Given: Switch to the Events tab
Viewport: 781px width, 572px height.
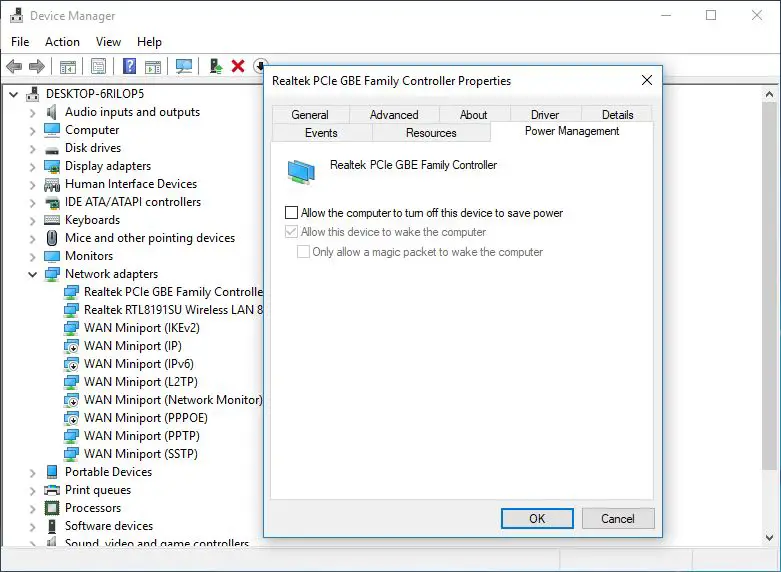Looking at the screenshot, I should pos(321,133).
